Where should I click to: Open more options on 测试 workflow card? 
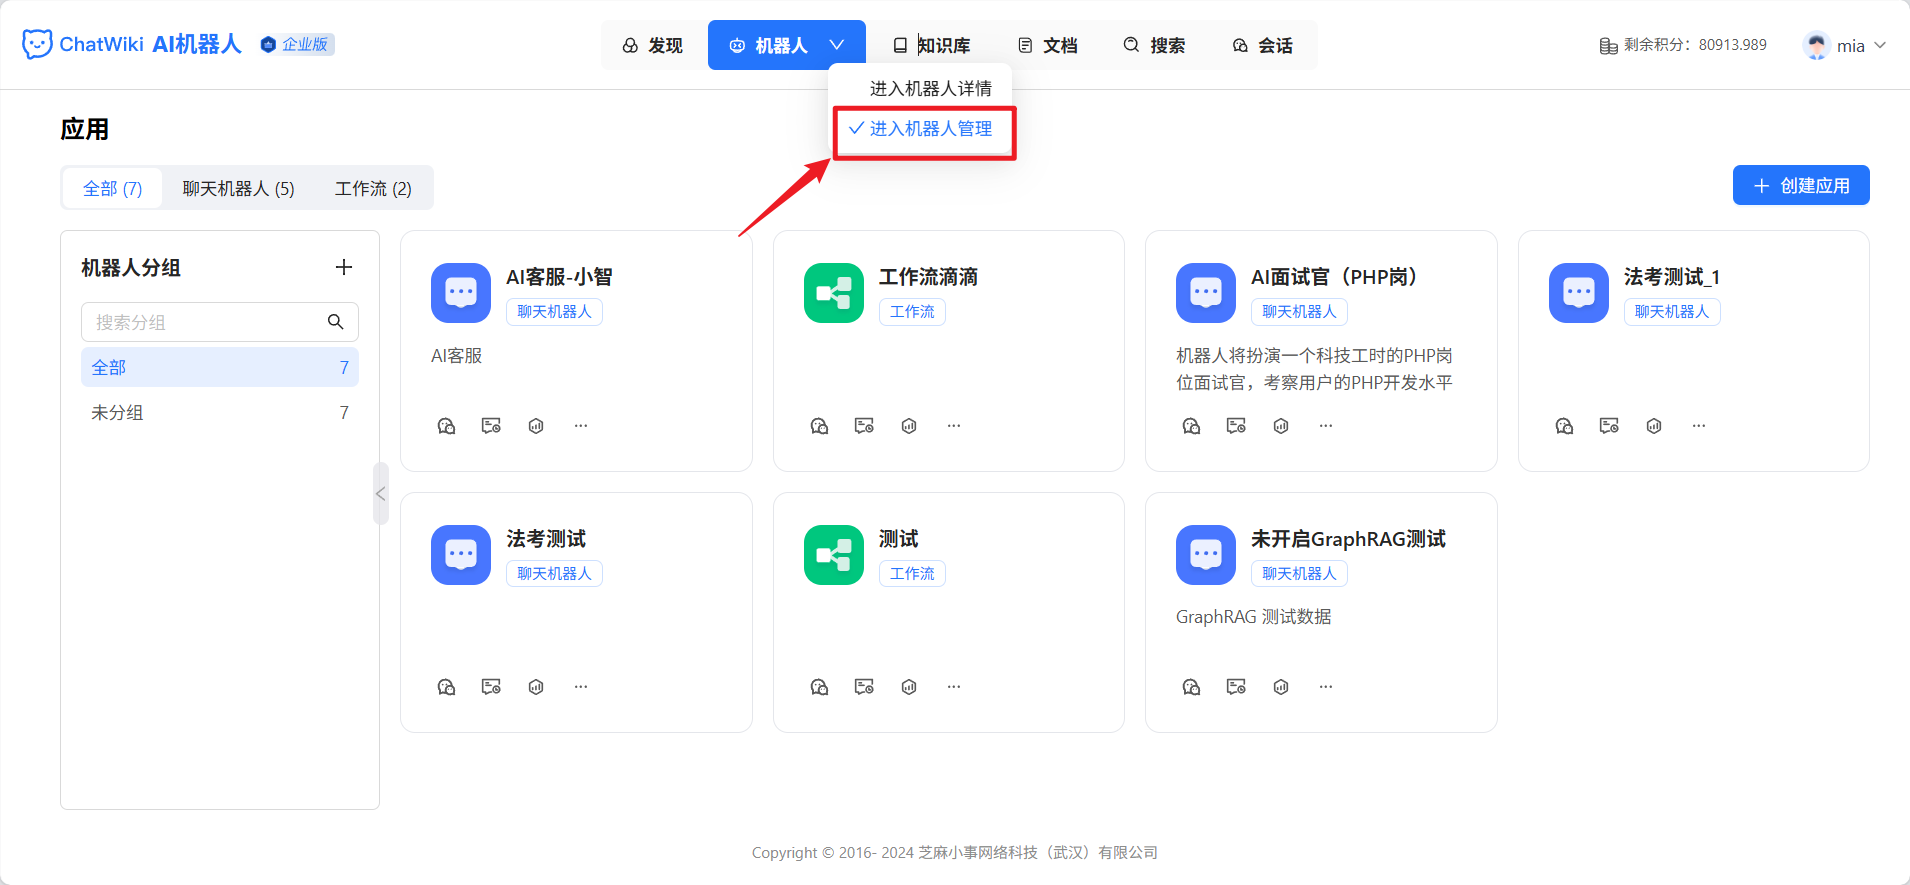(954, 687)
